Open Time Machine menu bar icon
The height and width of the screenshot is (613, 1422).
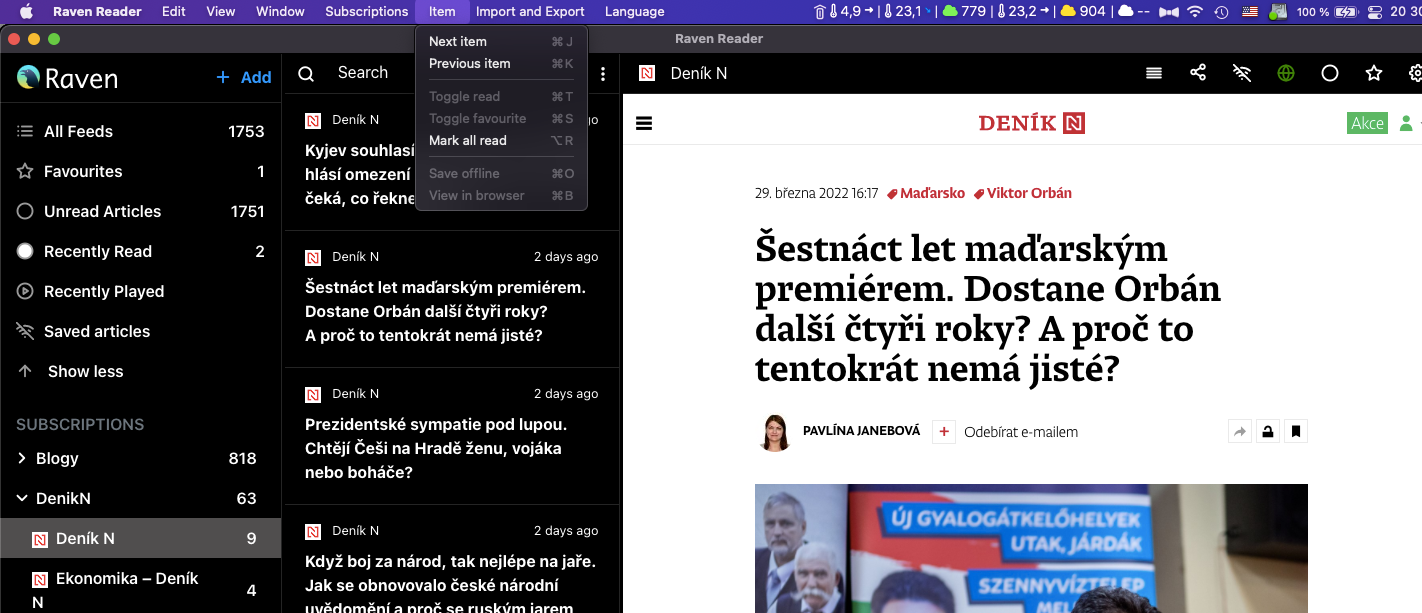1222,11
